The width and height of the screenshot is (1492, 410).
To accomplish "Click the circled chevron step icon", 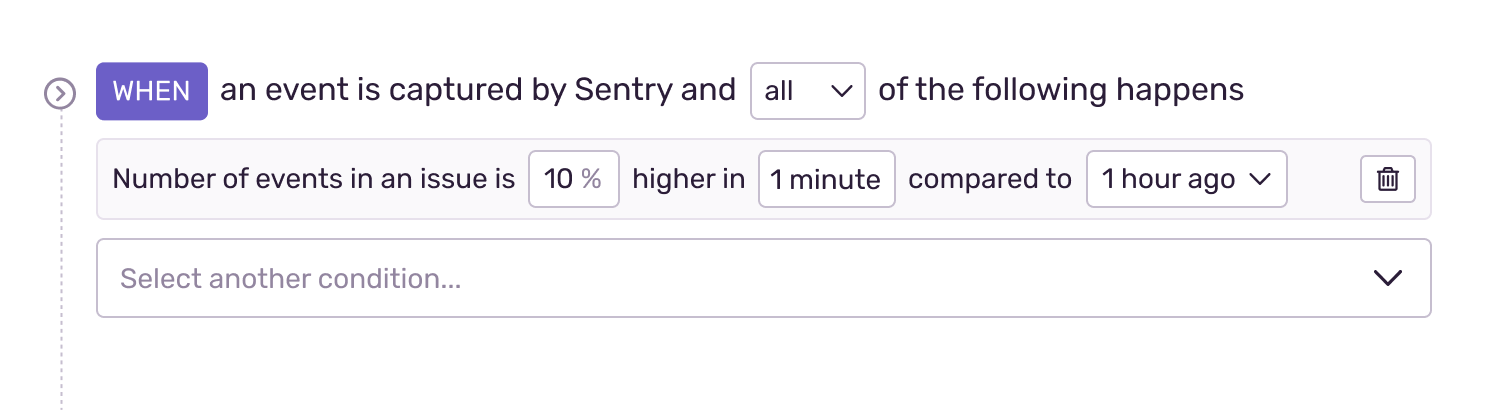I will click(60, 94).
